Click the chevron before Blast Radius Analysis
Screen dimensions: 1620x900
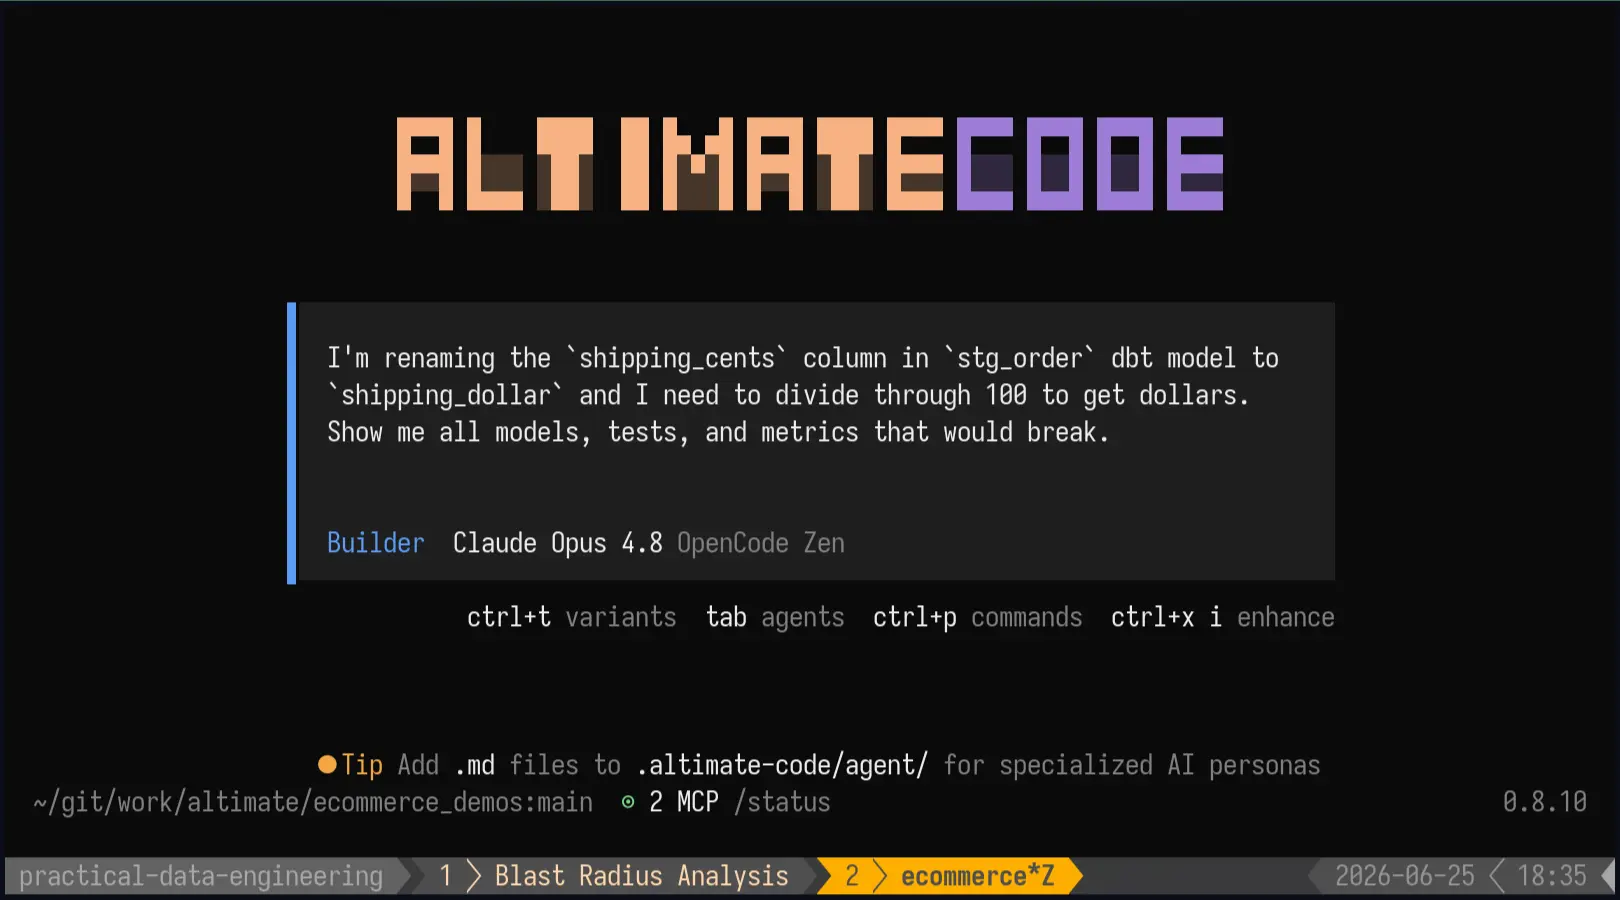(474, 876)
